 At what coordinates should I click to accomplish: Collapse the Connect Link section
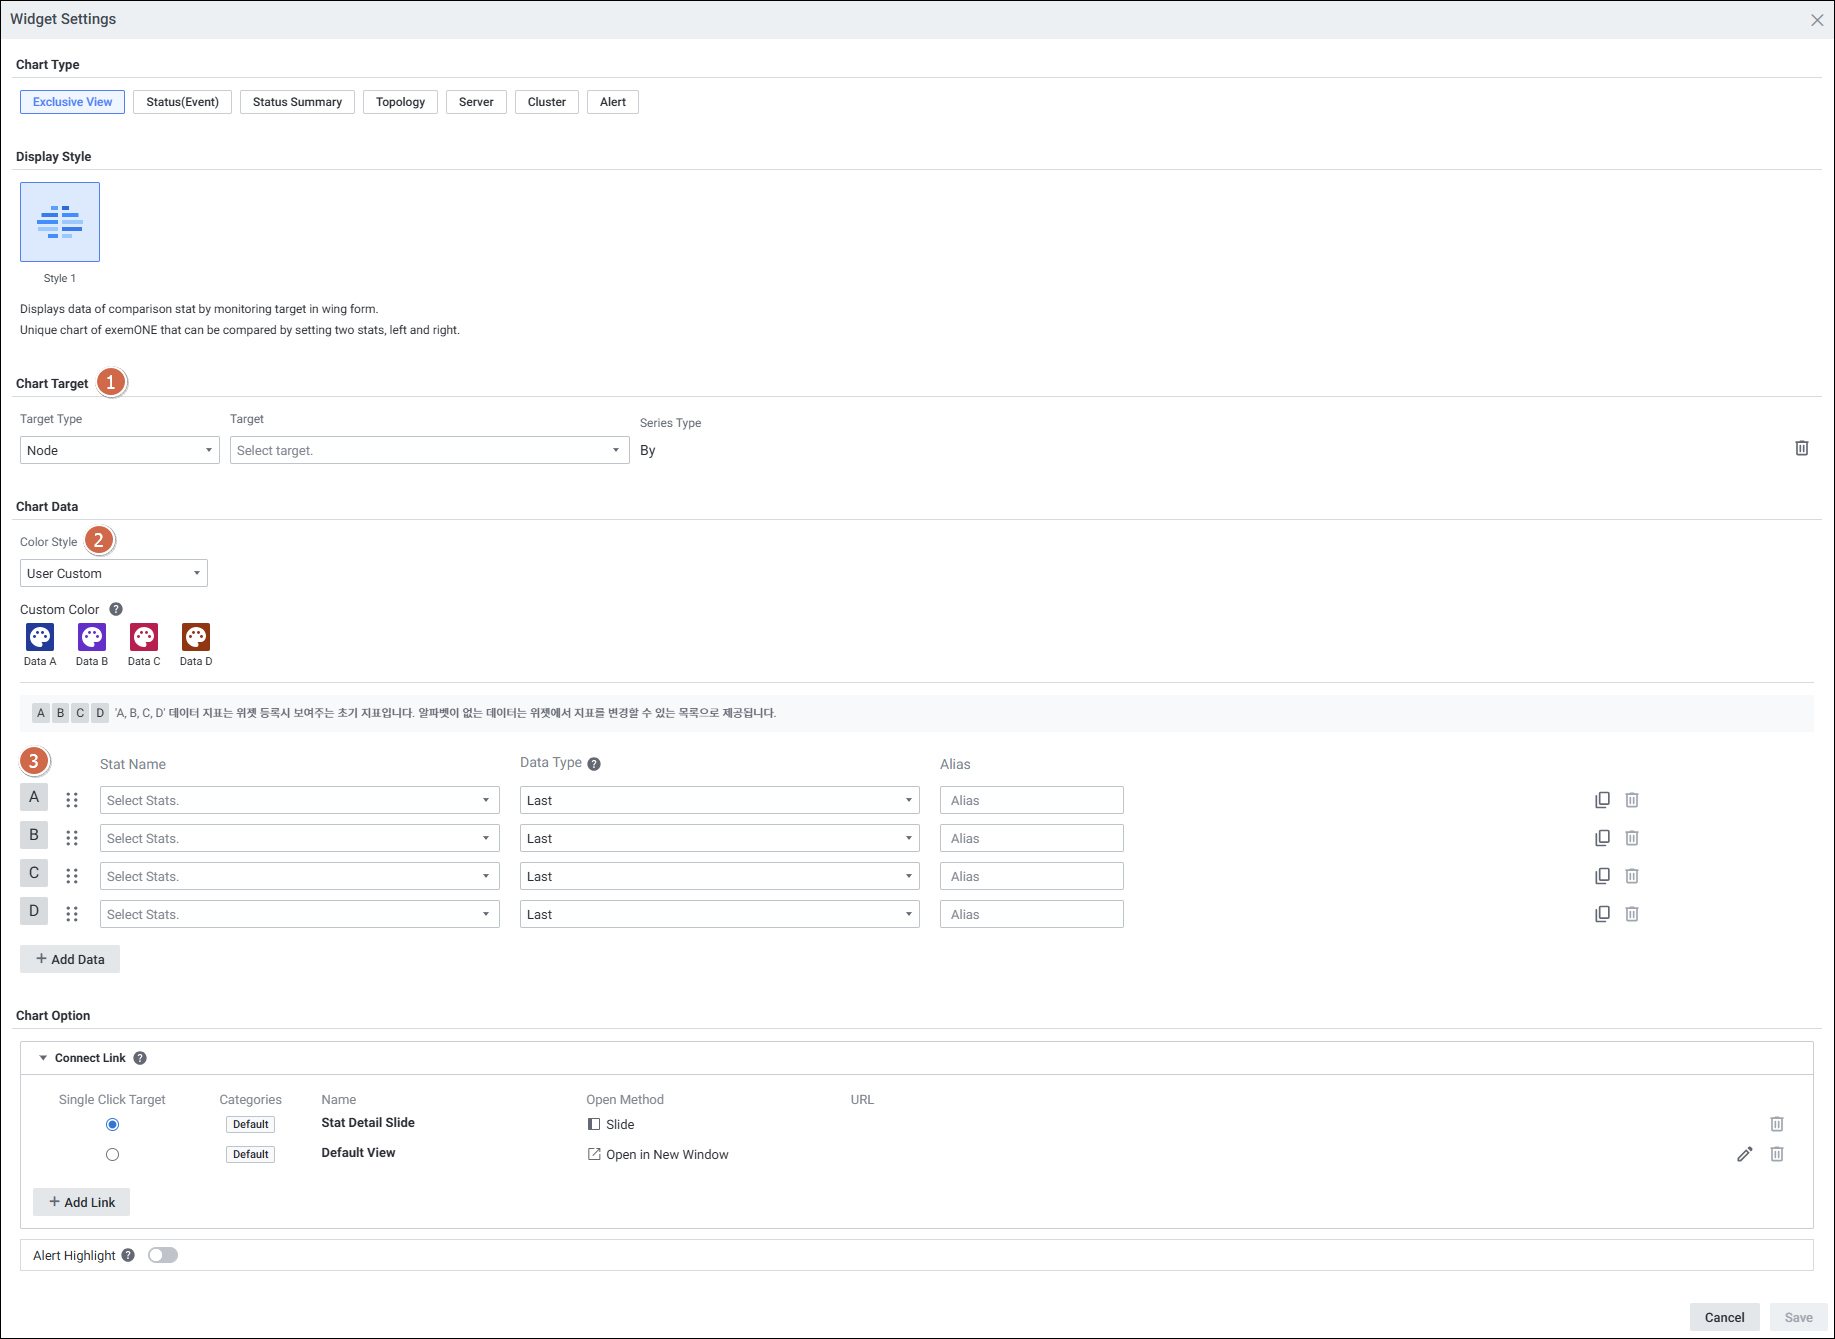click(43, 1058)
